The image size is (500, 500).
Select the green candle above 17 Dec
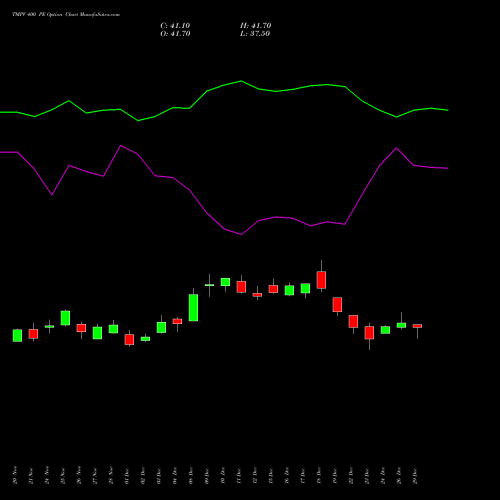click(x=305, y=288)
